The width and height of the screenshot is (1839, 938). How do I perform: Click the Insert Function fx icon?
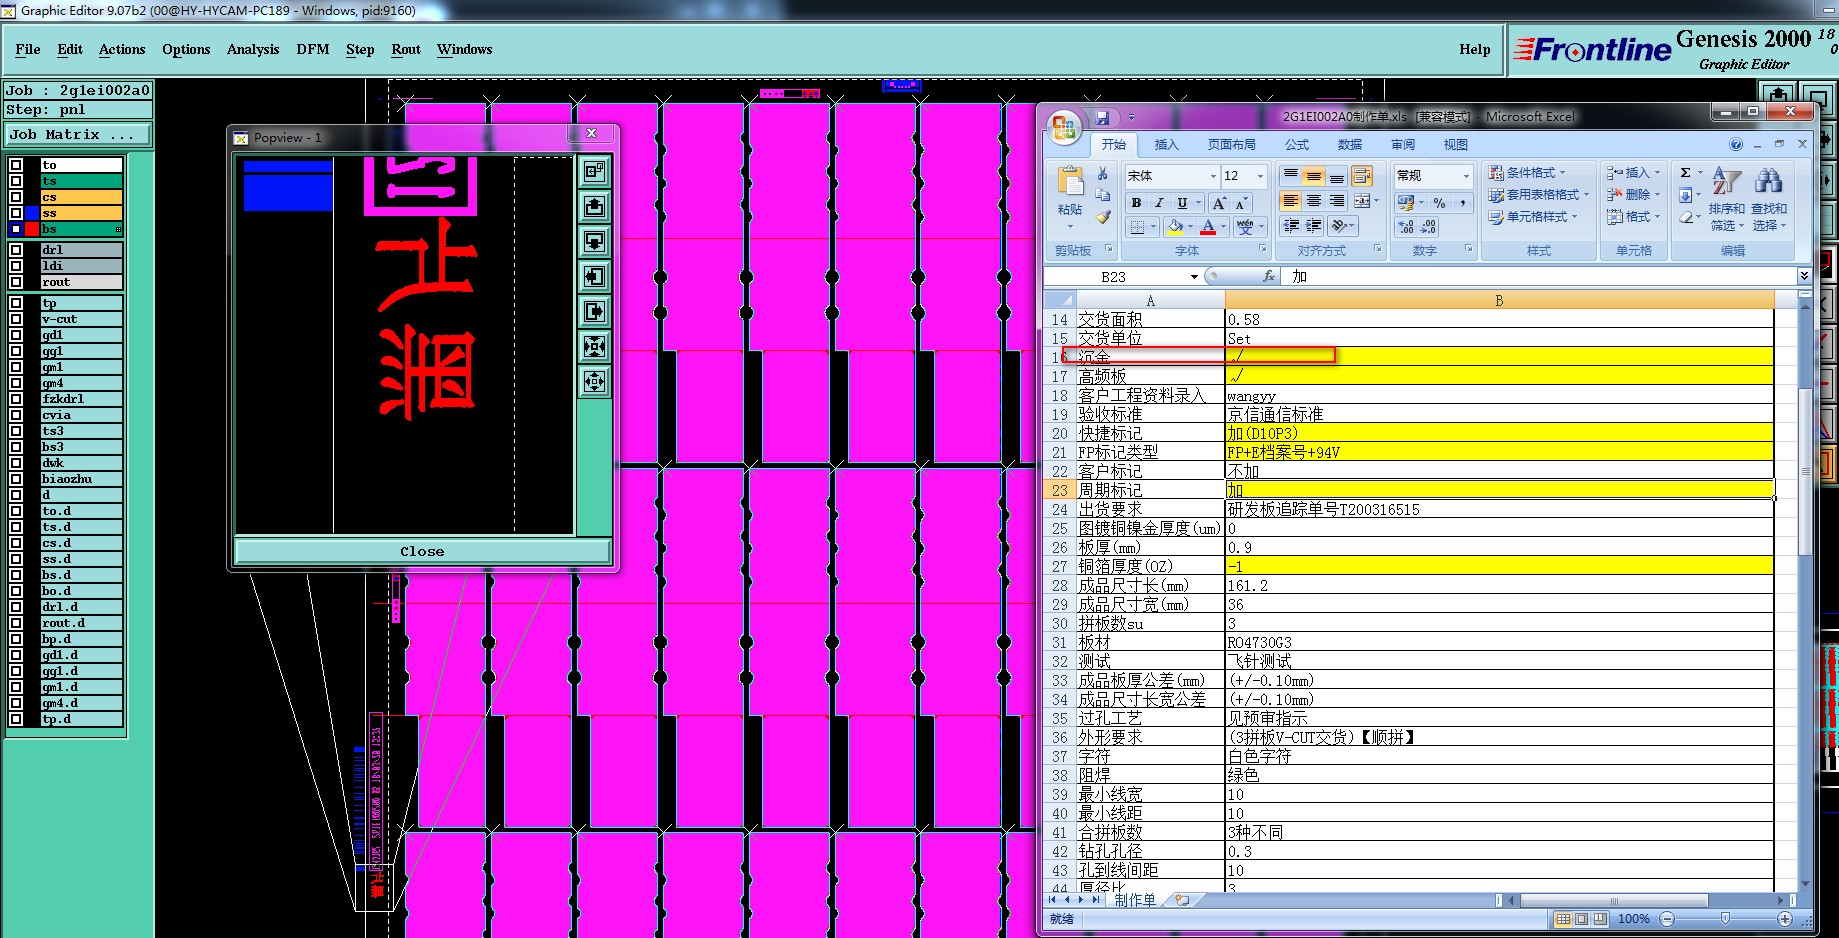point(1268,276)
